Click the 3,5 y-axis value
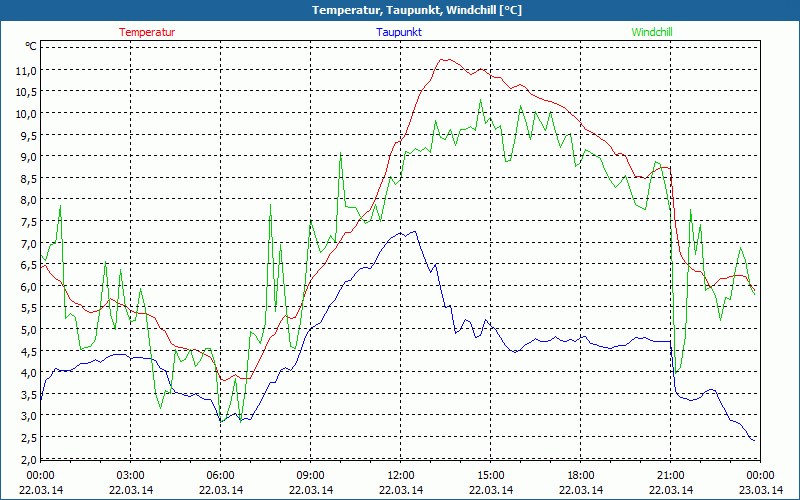This screenshot has height=500, width=800. tap(28, 394)
